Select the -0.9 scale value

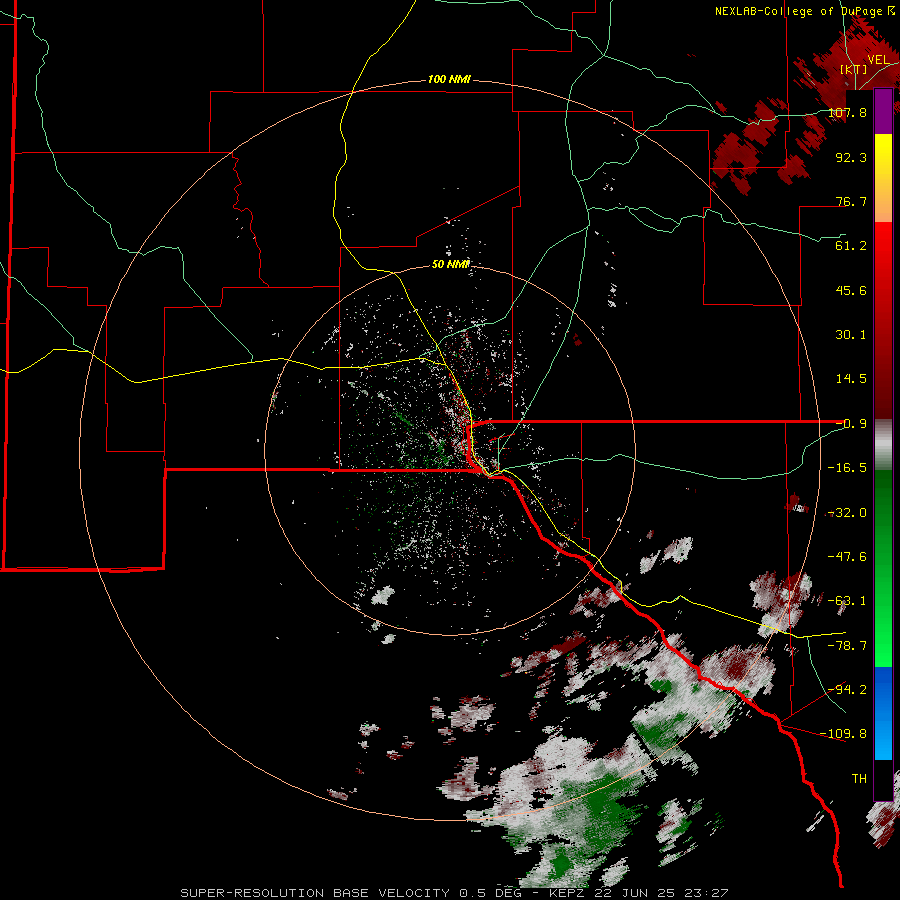click(x=851, y=424)
